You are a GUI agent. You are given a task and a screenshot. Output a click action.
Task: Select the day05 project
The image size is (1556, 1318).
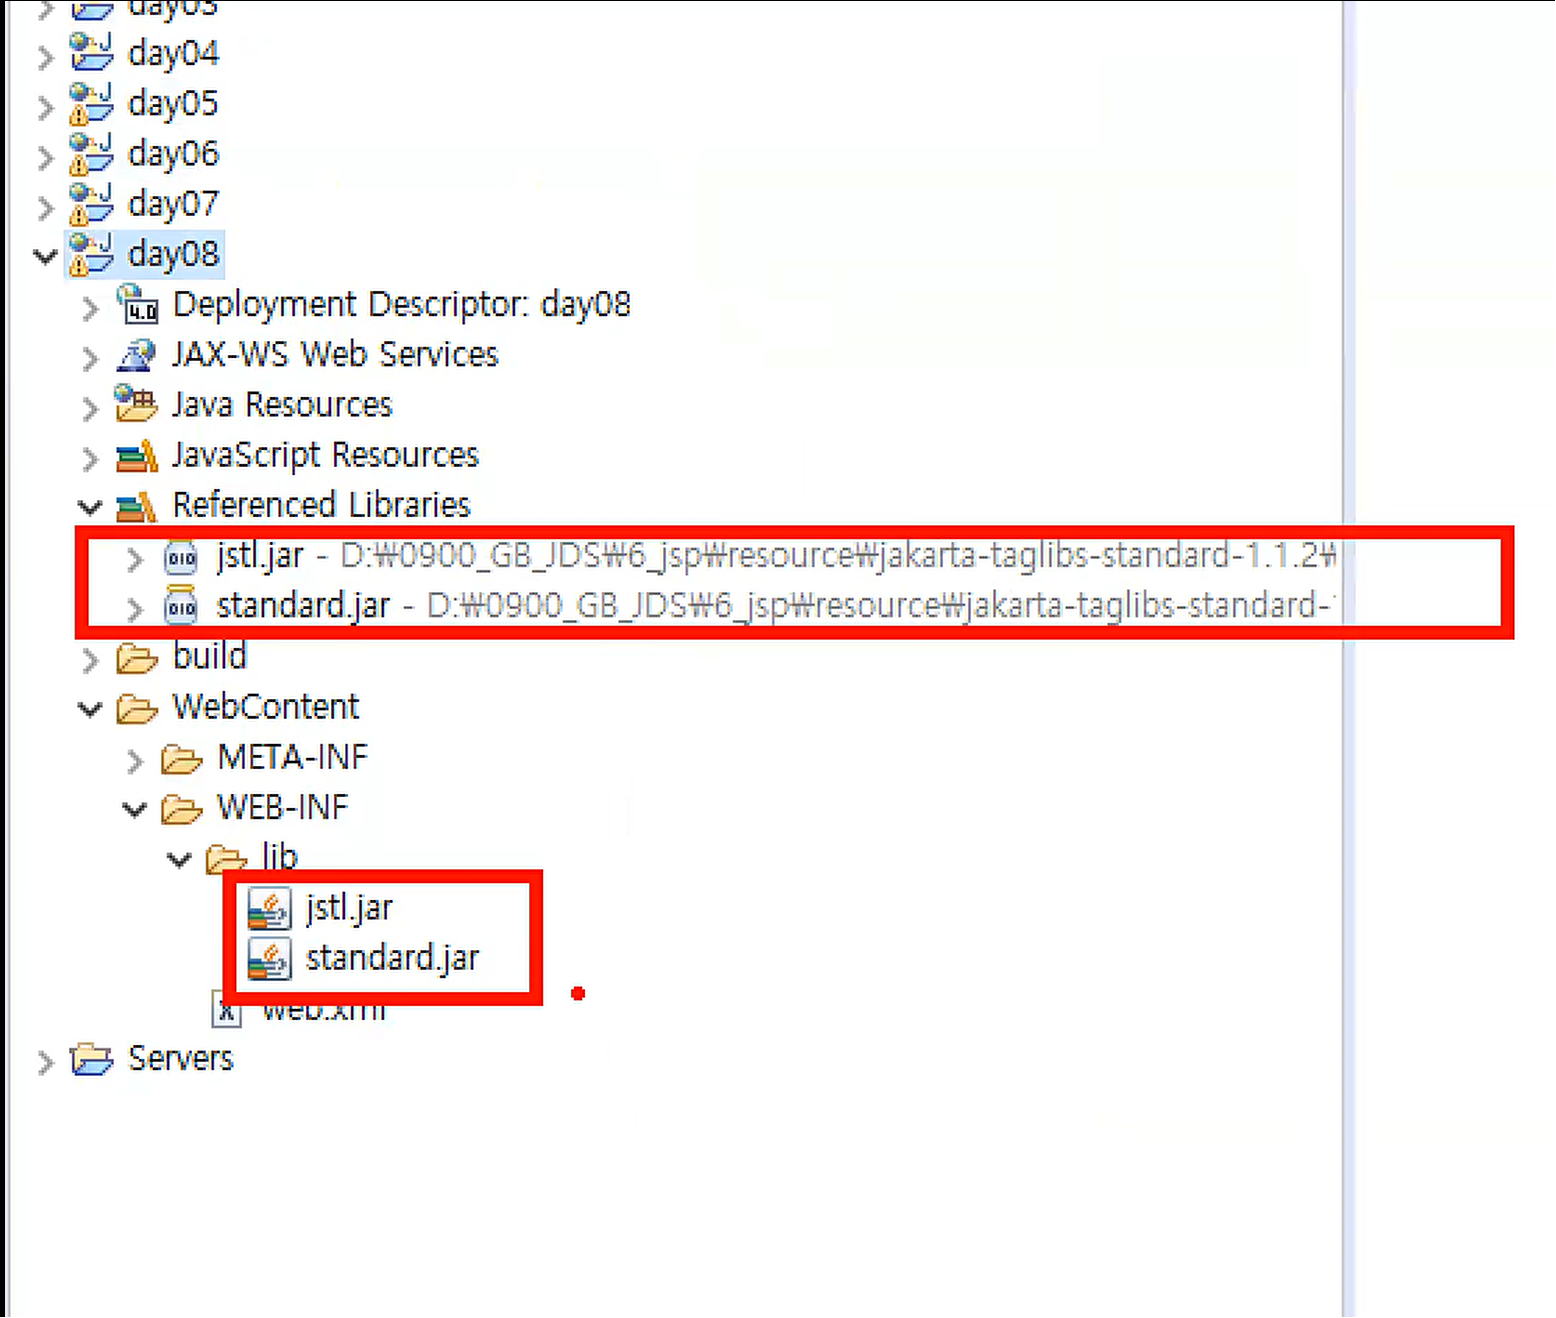point(172,103)
